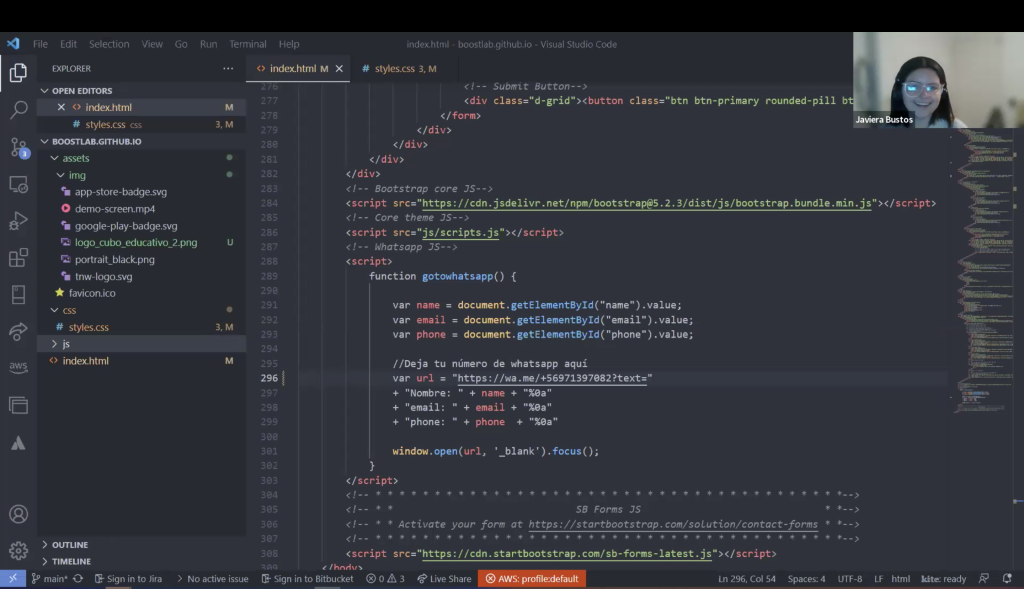The width and height of the screenshot is (1024, 589).
Task: Click the feedback icon in the status bar
Action: tap(984, 579)
